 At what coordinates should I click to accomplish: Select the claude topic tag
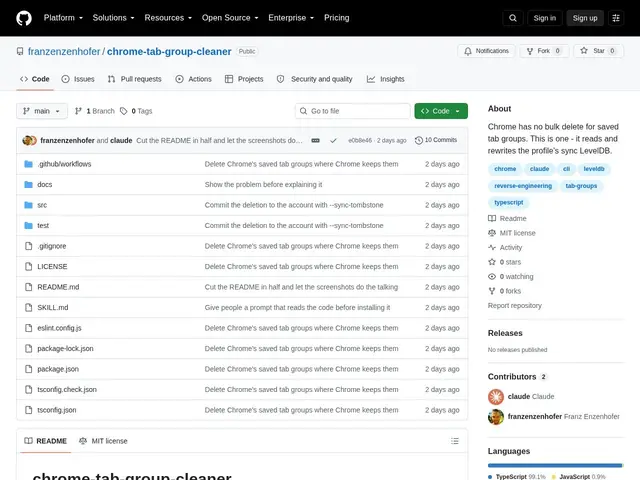539,169
